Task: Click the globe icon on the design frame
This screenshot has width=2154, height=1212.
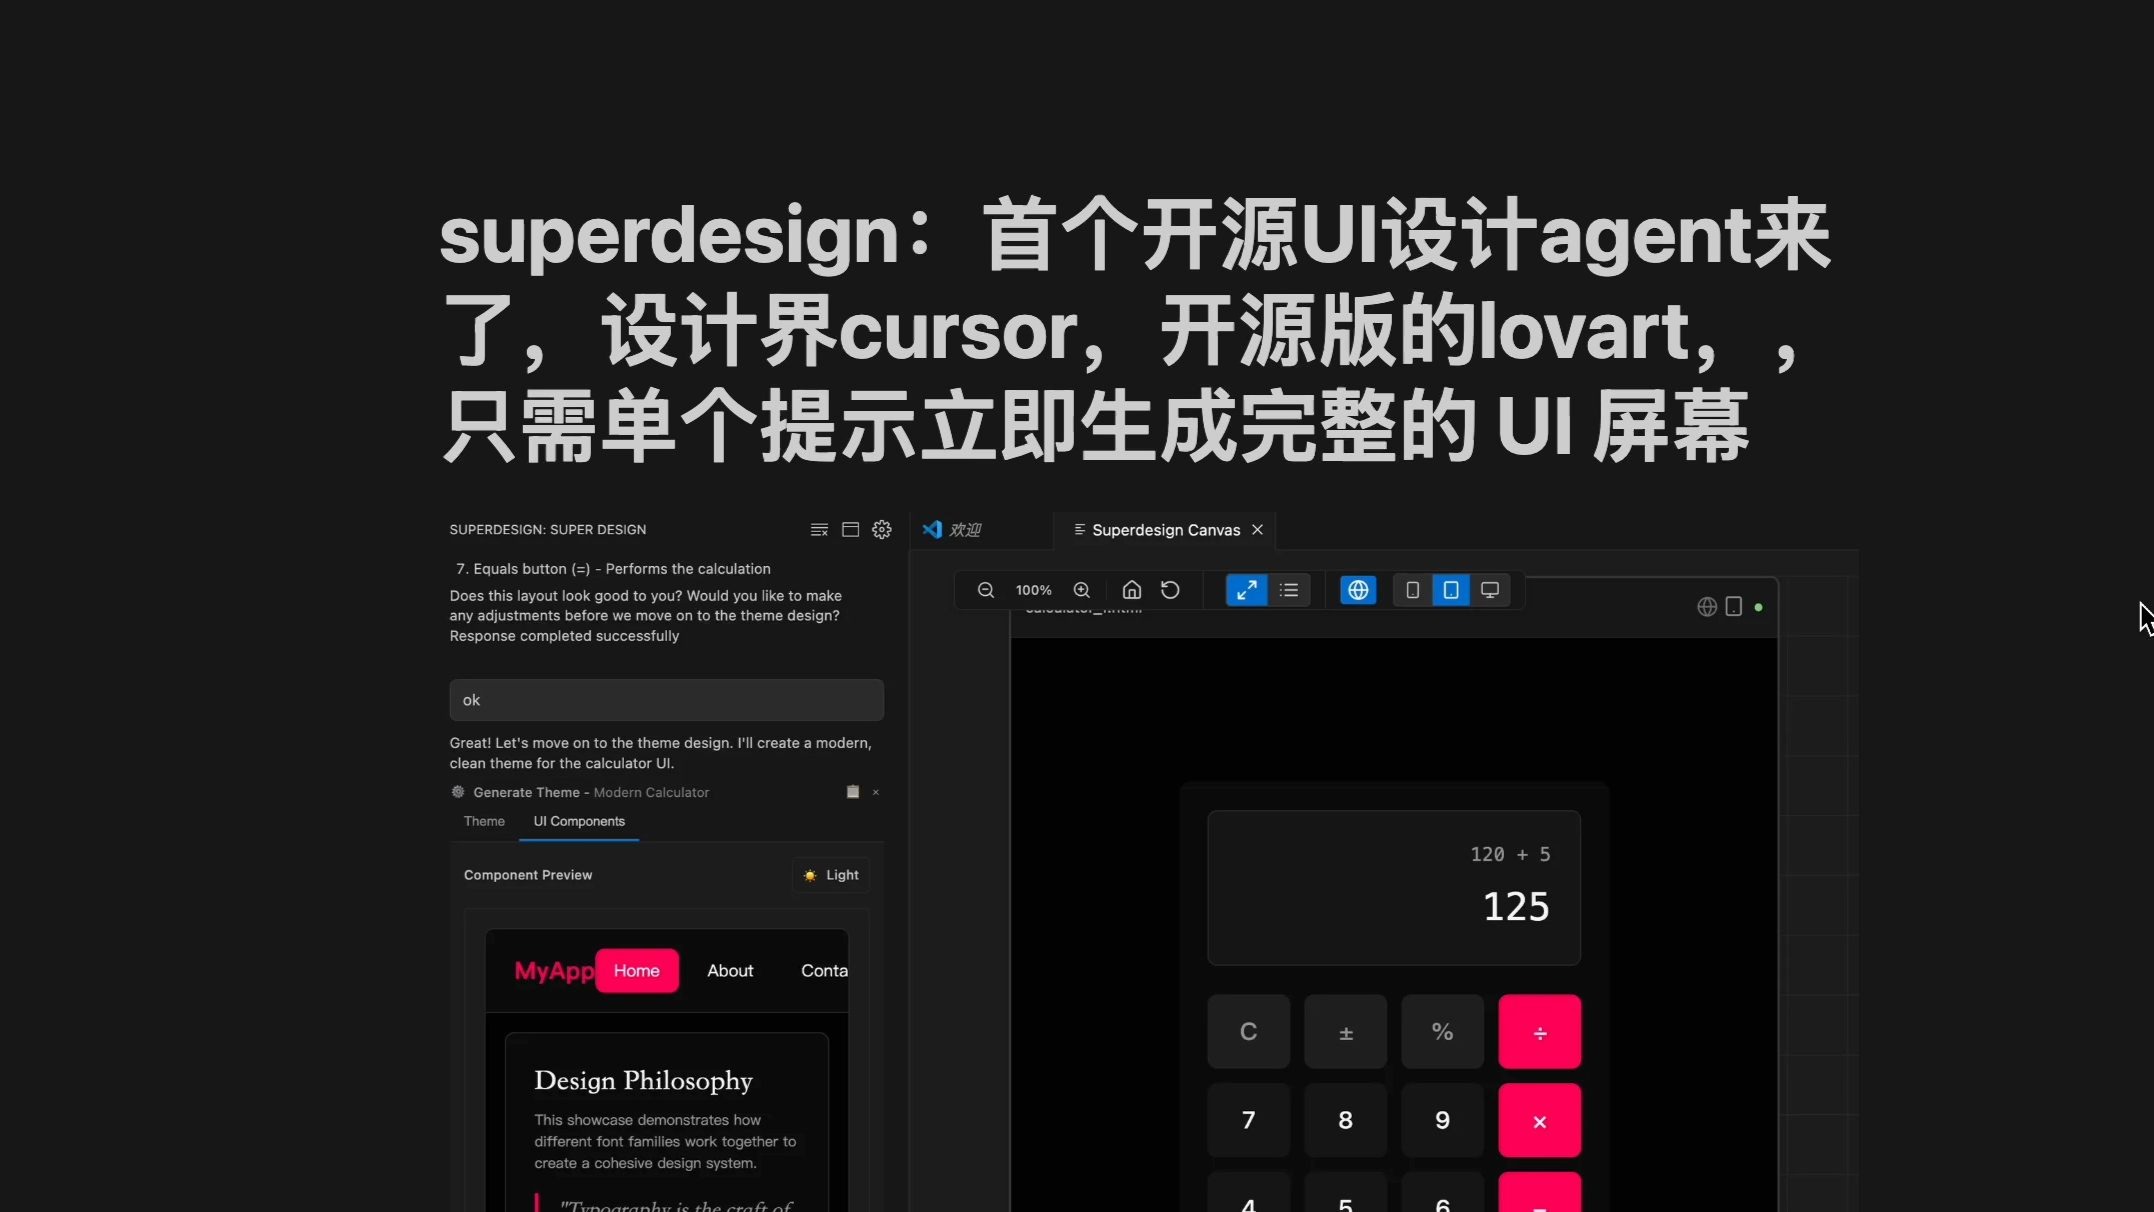Action: pyautogui.click(x=1707, y=607)
